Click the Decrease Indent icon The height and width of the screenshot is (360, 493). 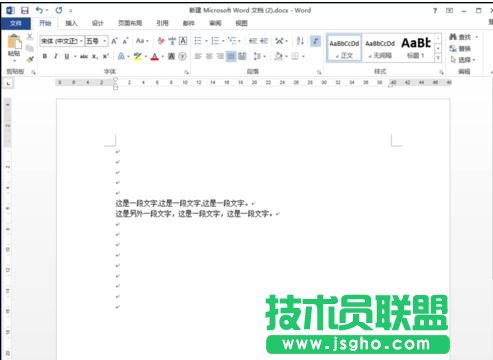click(x=253, y=41)
